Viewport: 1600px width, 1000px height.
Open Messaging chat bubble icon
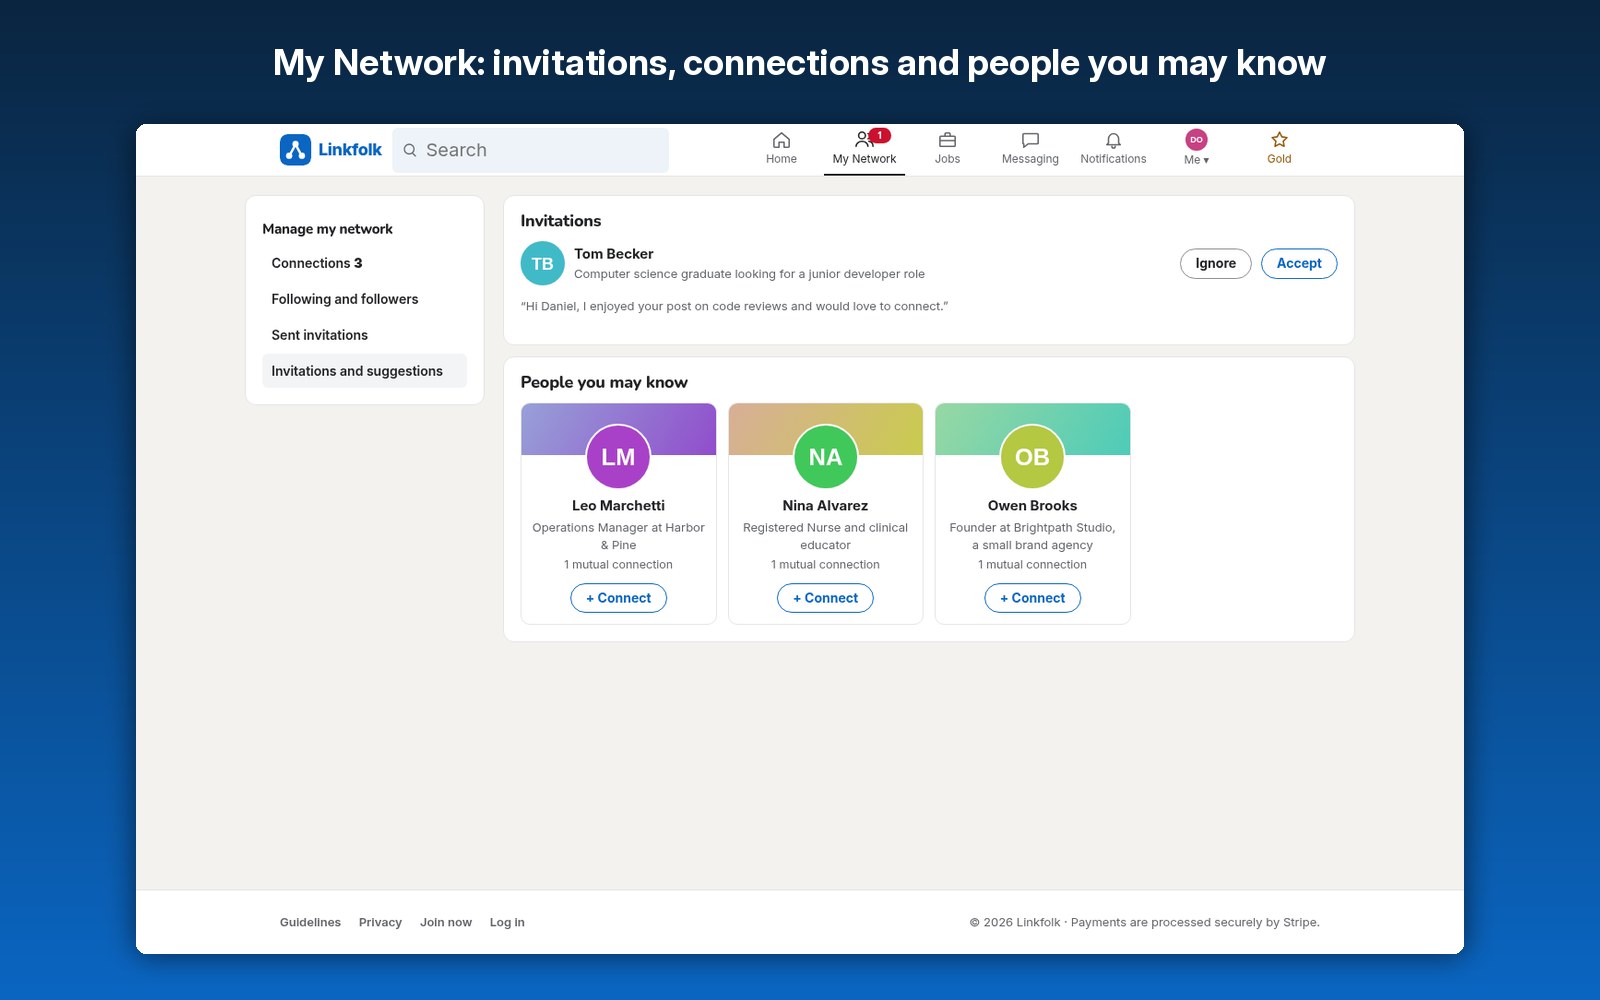coord(1030,140)
